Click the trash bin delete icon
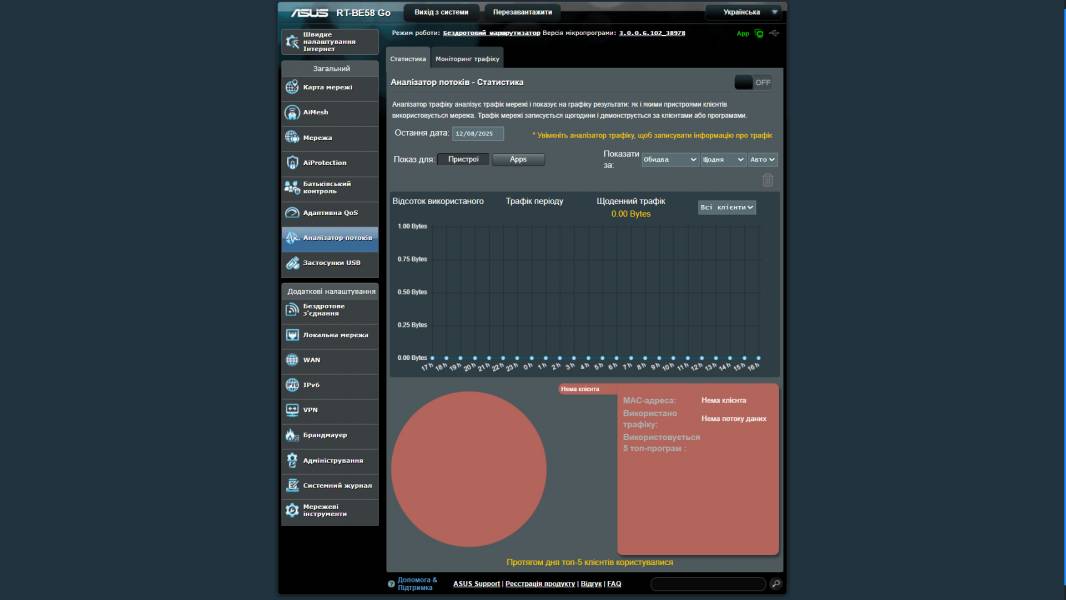The width and height of the screenshot is (1066, 600). 768,180
